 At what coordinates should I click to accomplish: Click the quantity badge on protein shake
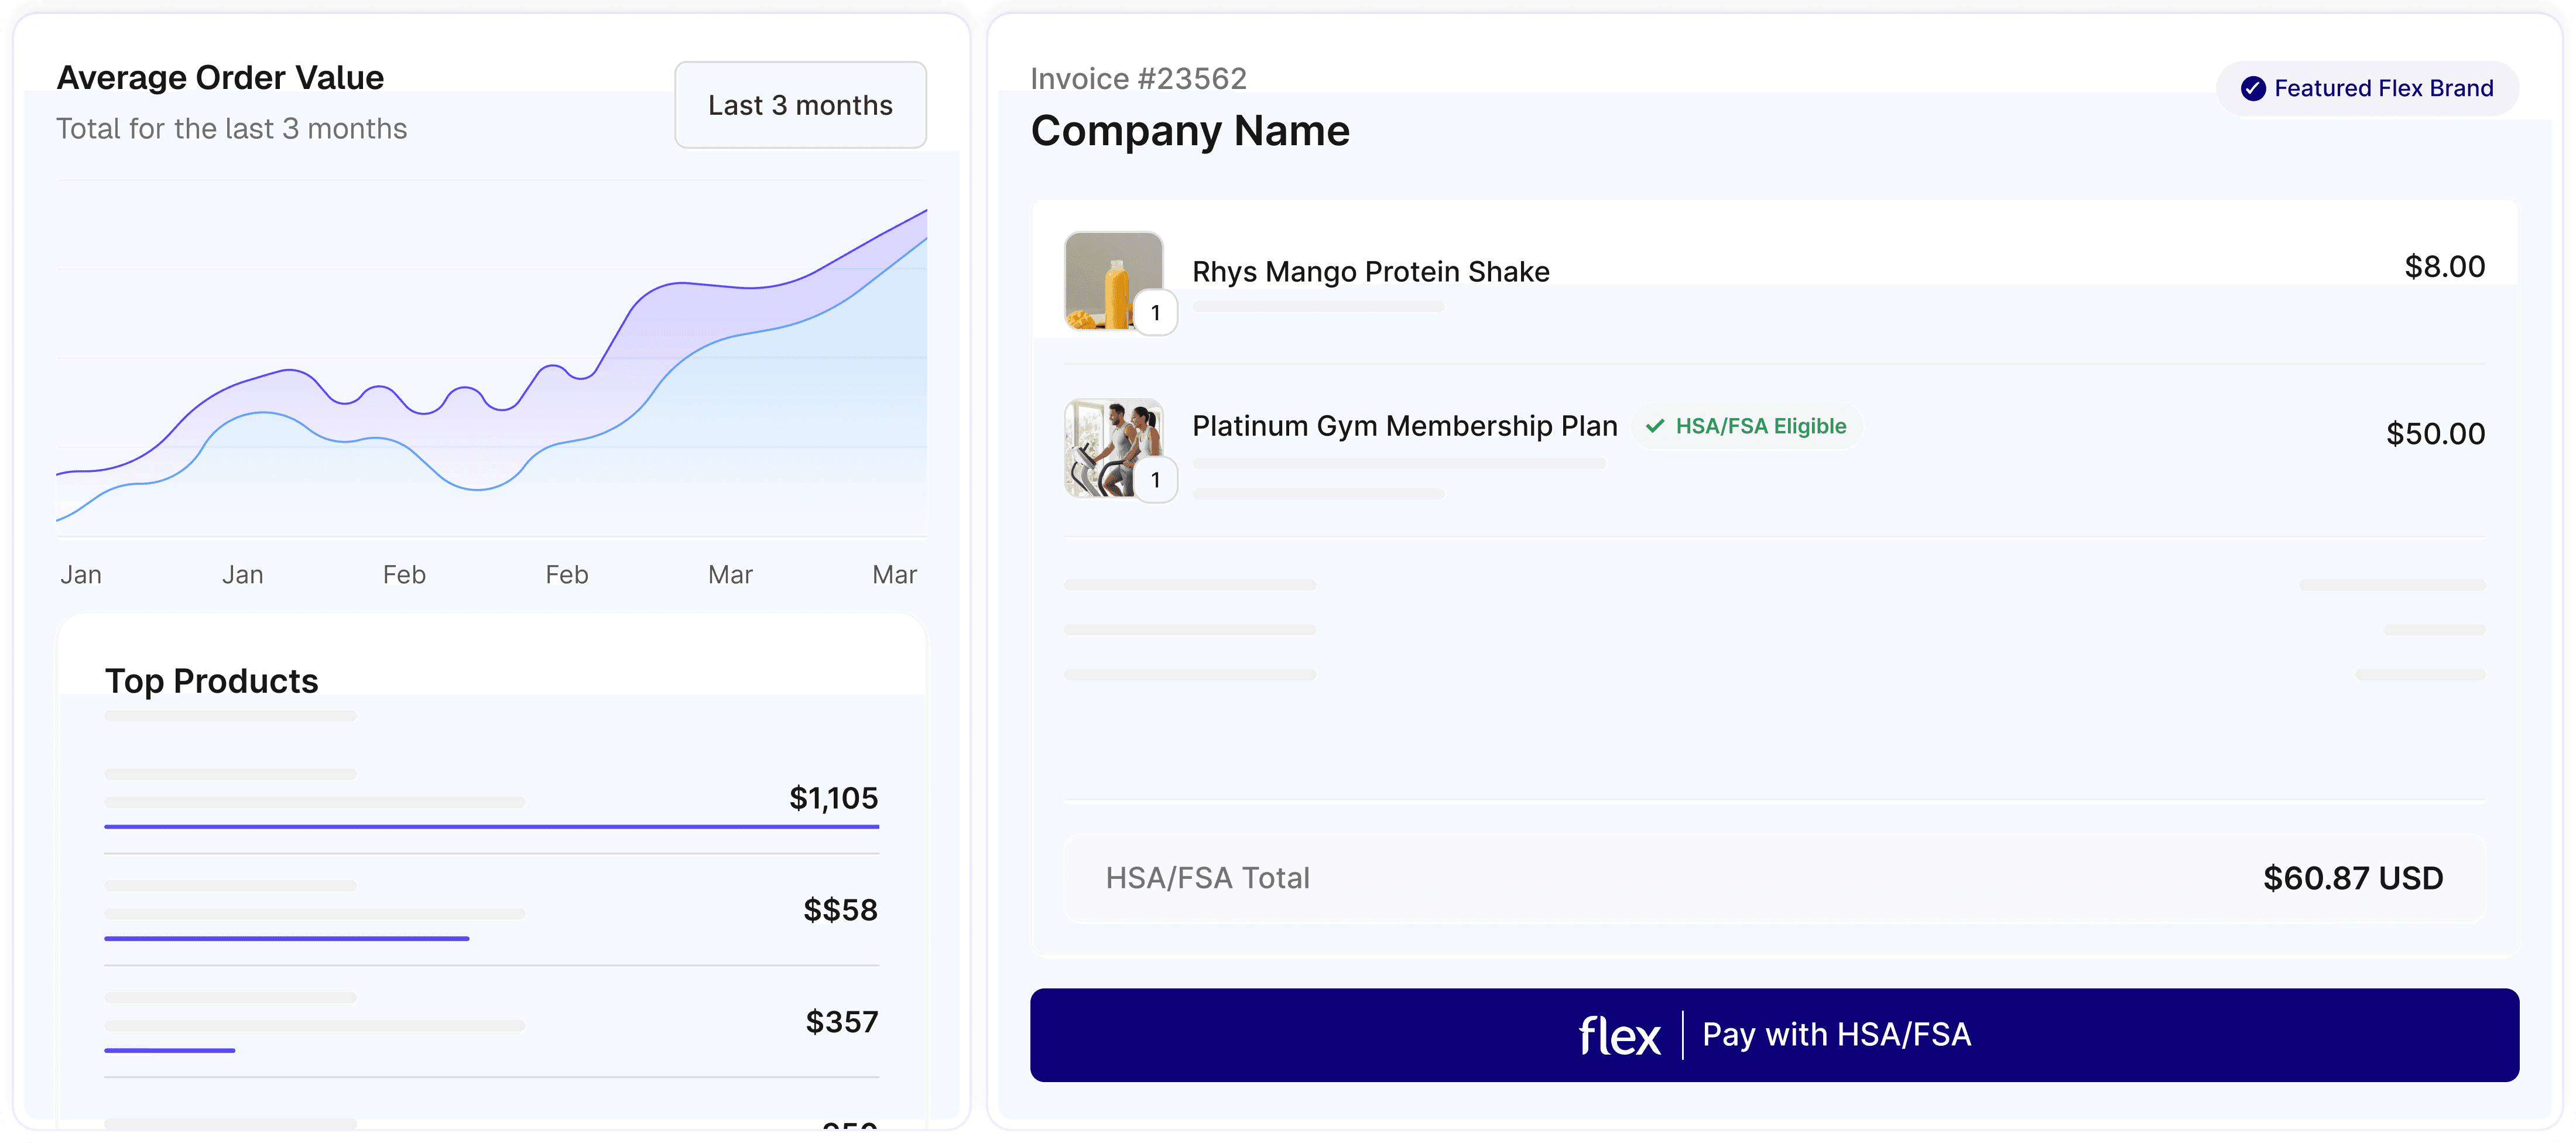click(1155, 313)
